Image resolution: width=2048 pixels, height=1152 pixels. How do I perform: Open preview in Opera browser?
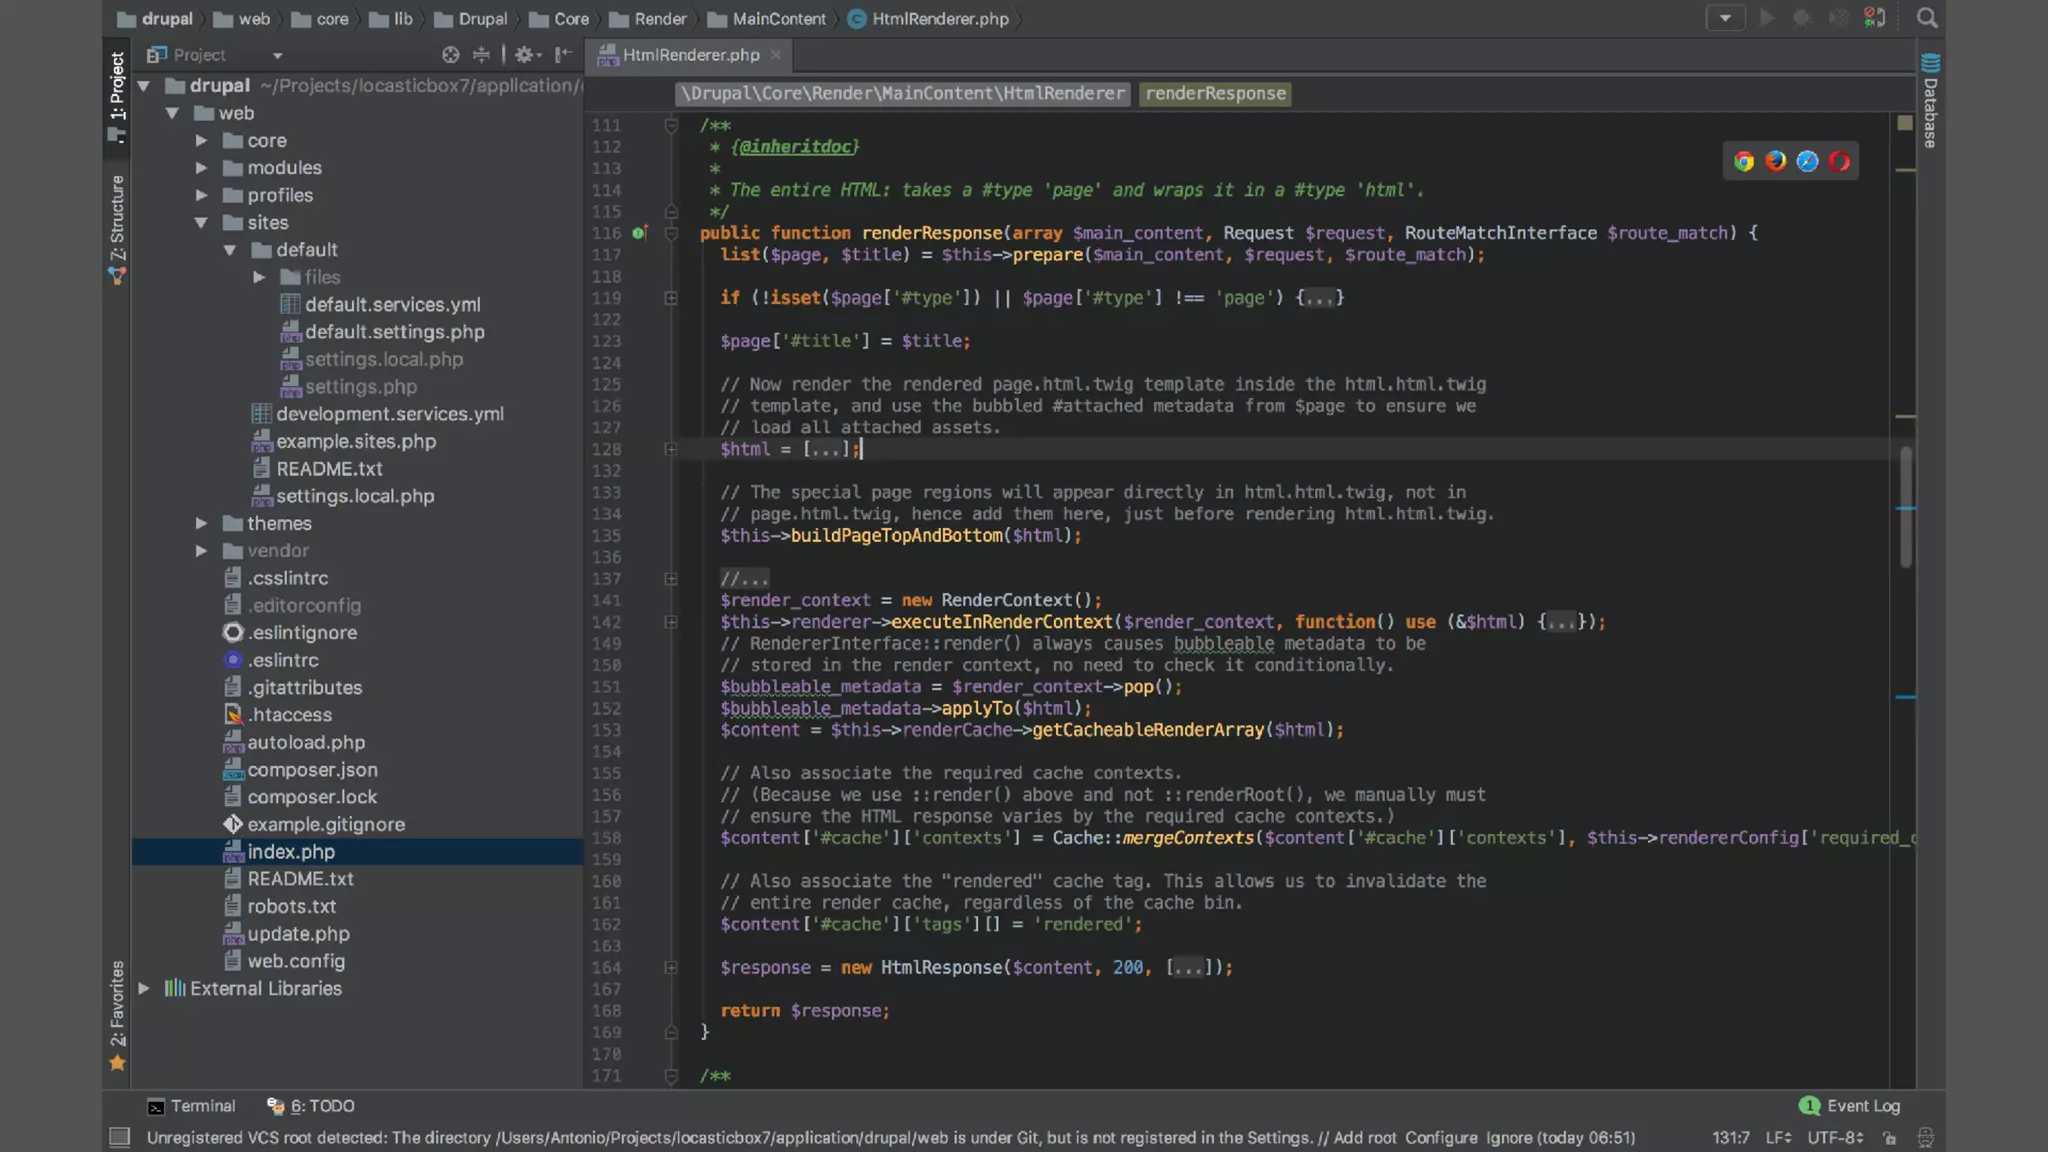click(1840, 161)
